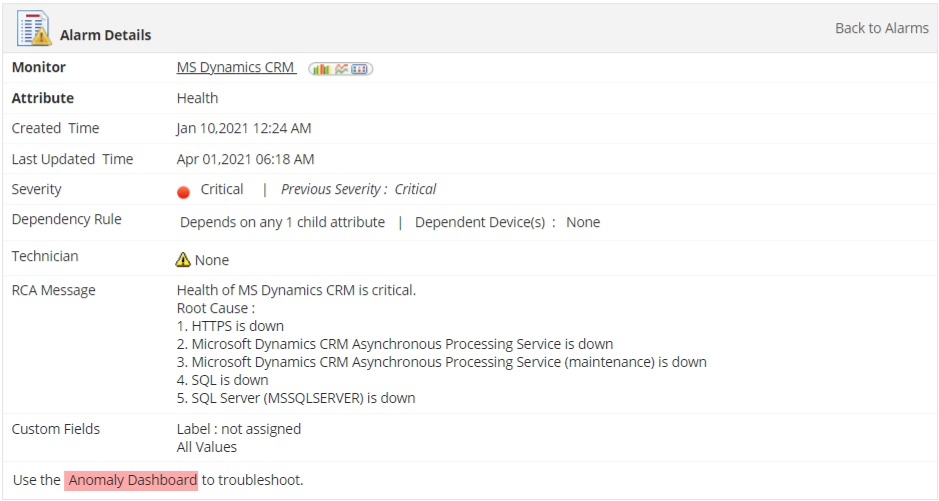939x501 pixels.
Task: Select the 'HTTPS is down' root cause line
Action: [231, 326]
